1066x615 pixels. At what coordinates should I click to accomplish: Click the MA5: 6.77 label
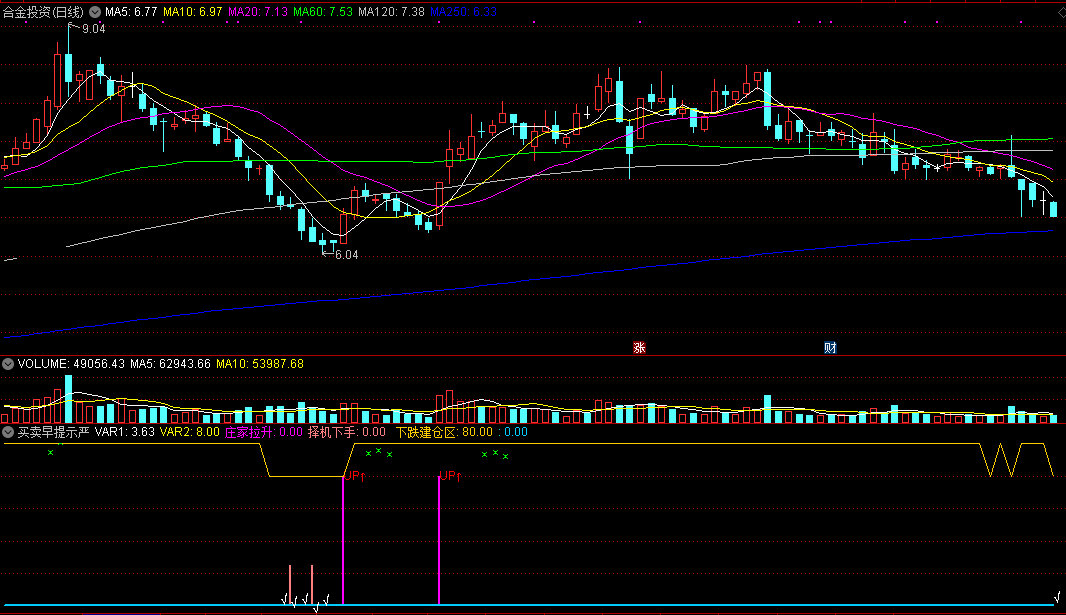tap(131, 12)
